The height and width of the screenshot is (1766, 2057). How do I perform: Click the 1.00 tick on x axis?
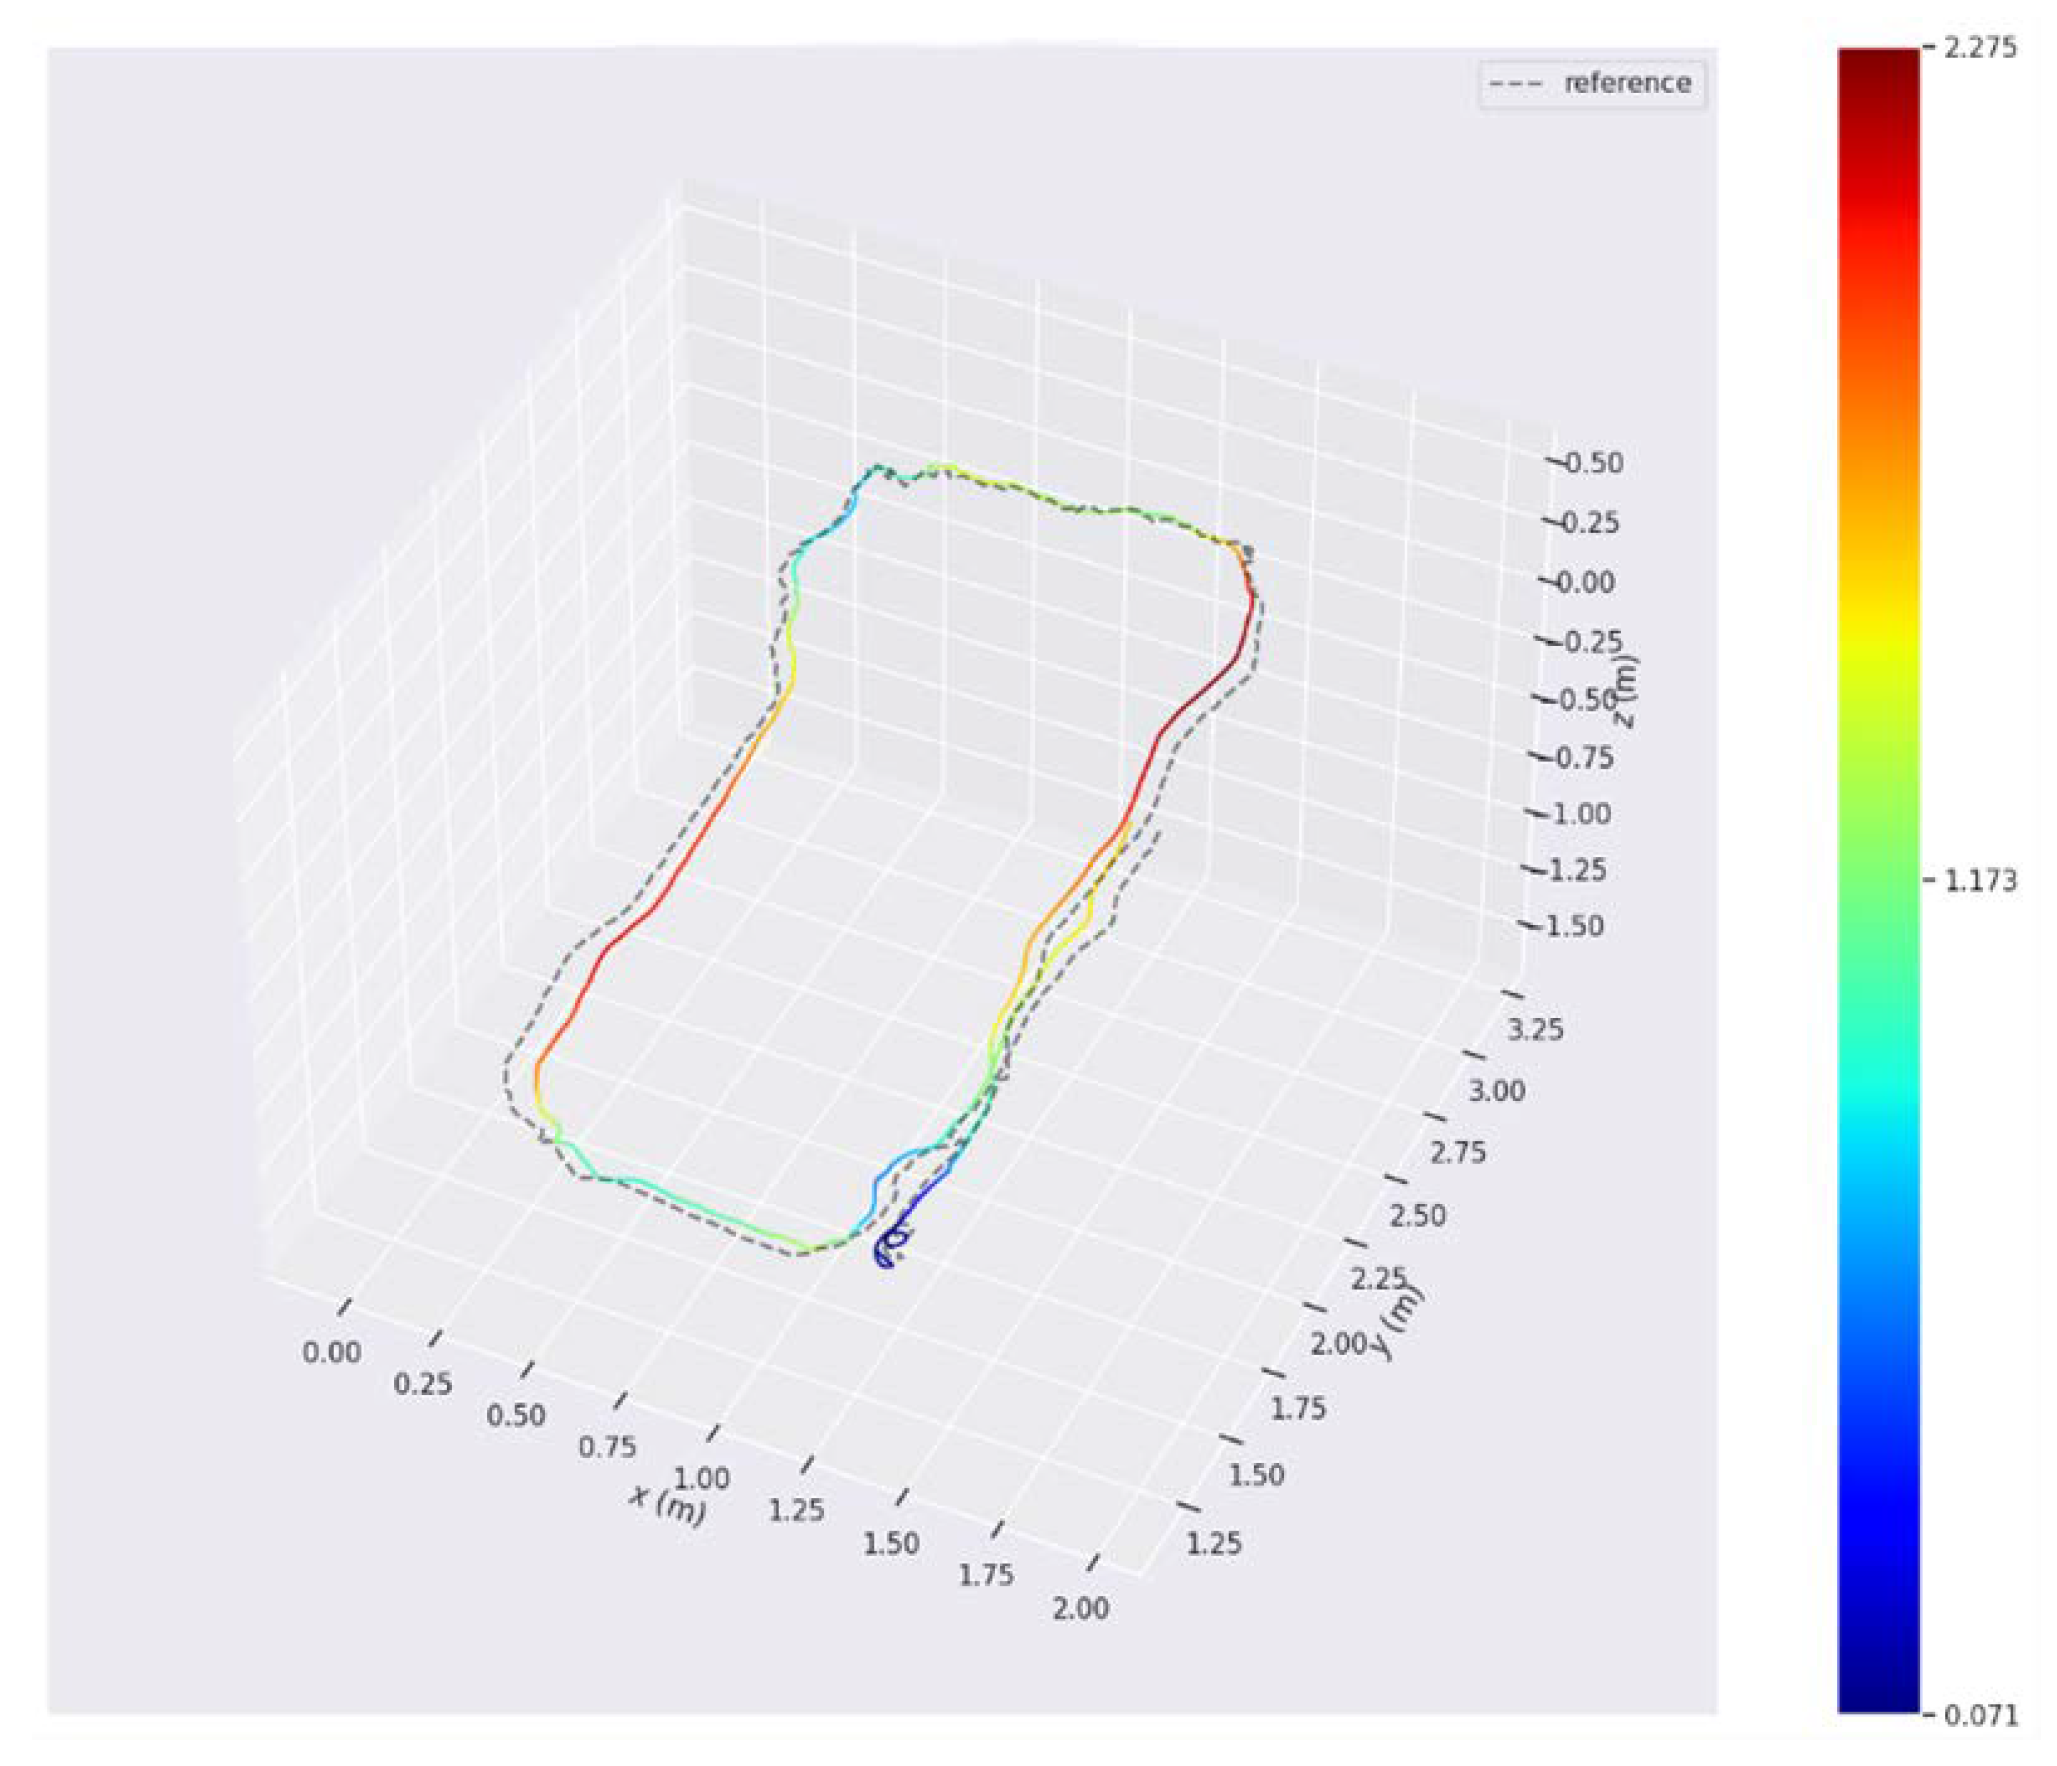(x=701, y=1478)
